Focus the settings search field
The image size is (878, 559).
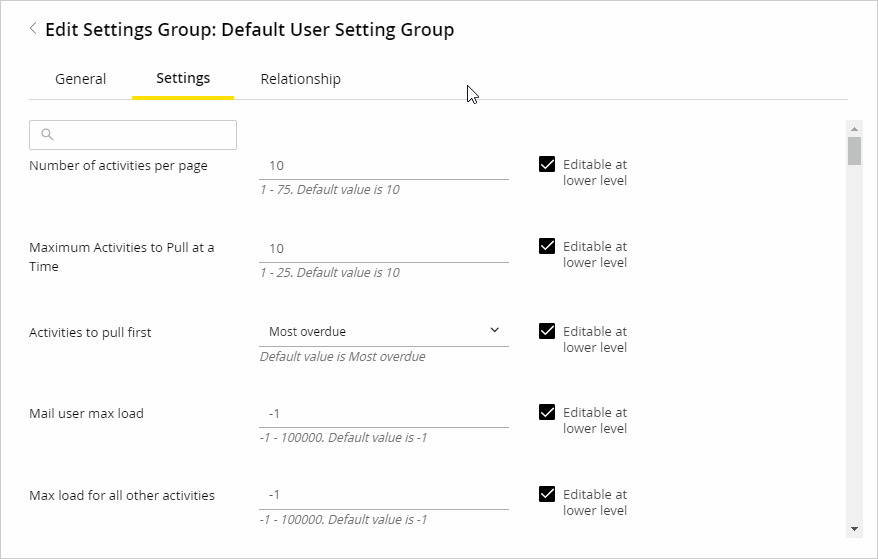click(x=133, y=135)
